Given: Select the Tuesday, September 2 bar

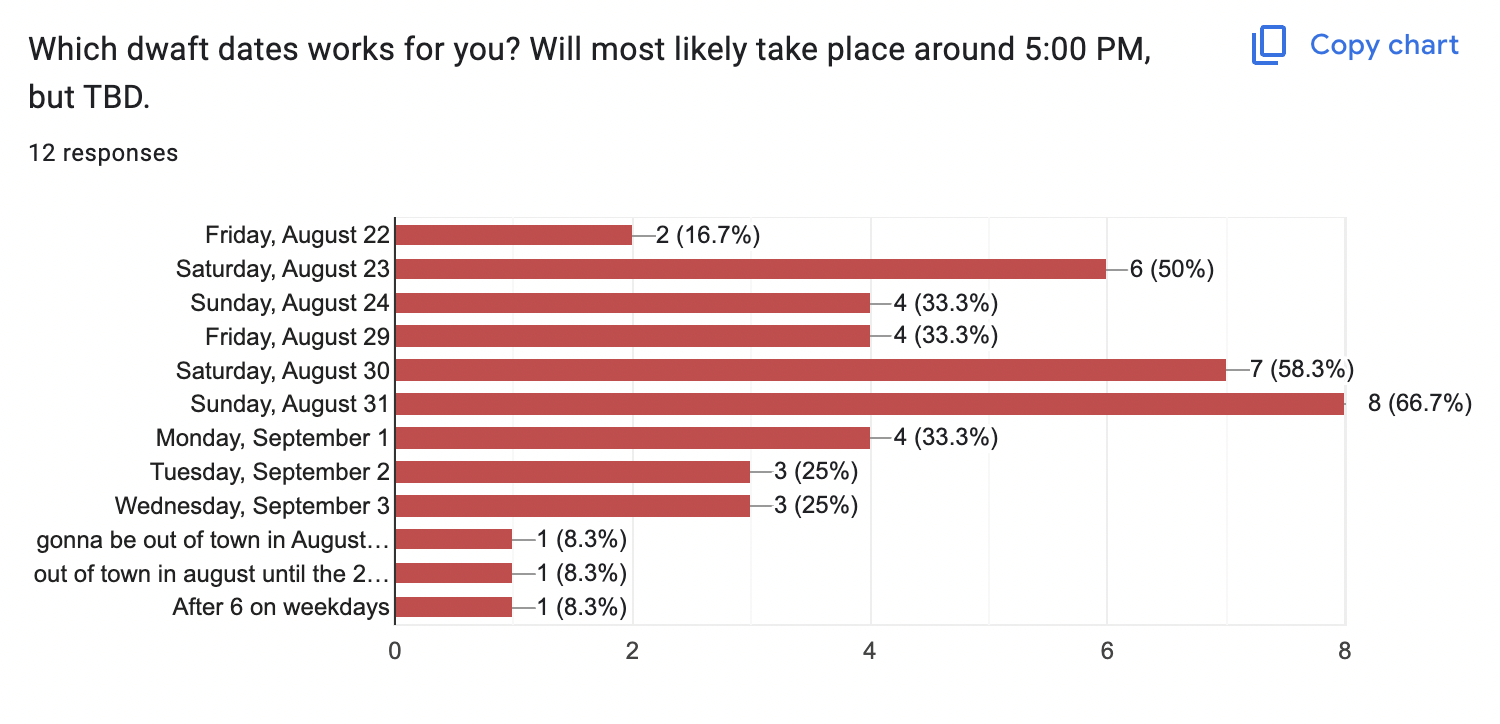Looking at the screenshot, I should click(x=573, y=472).
